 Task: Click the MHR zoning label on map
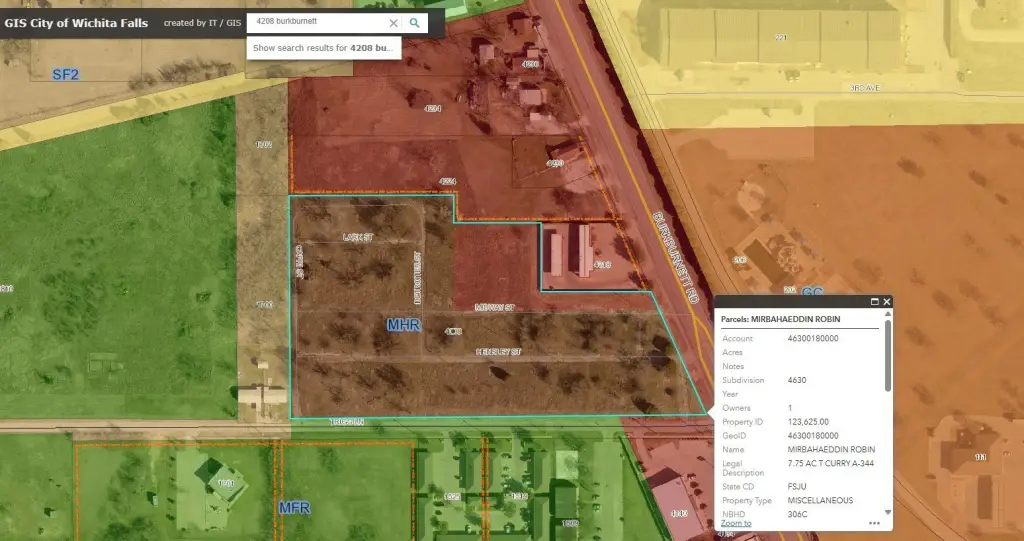click(x=404, y=324)
